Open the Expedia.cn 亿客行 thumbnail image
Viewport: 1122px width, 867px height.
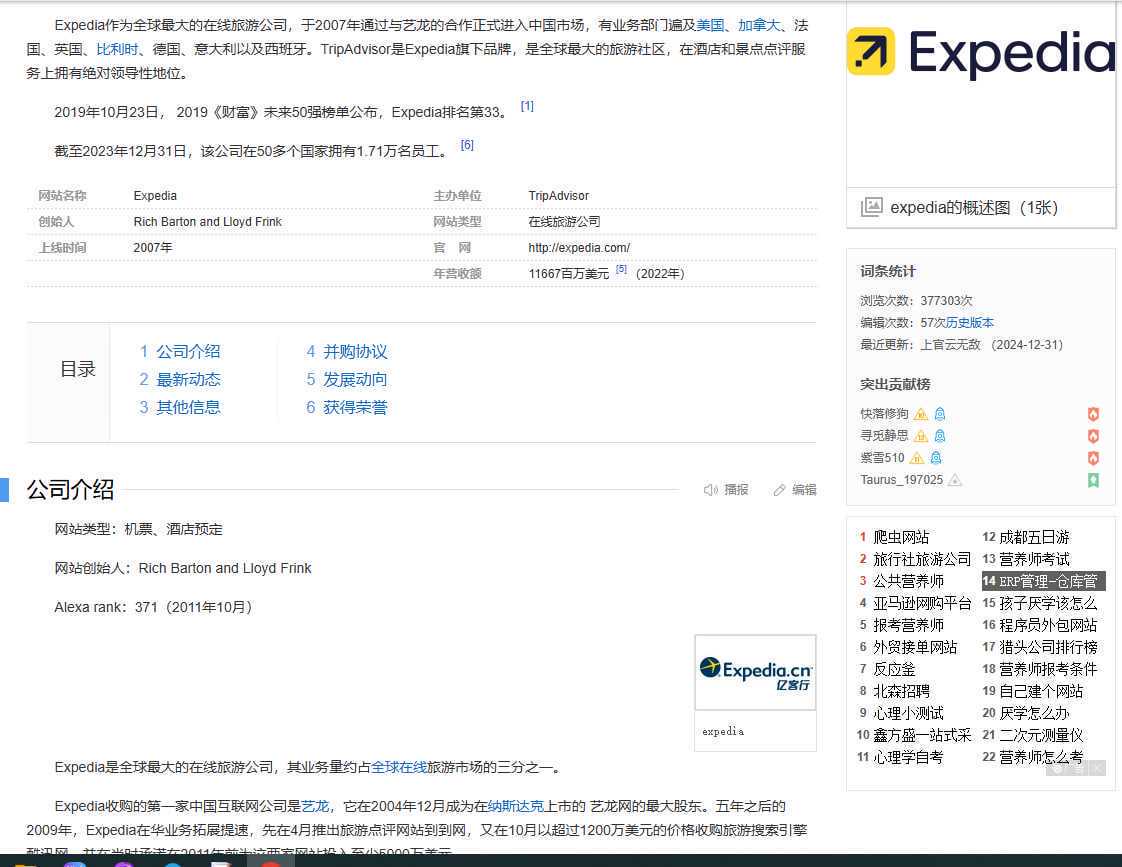point(755,672)
